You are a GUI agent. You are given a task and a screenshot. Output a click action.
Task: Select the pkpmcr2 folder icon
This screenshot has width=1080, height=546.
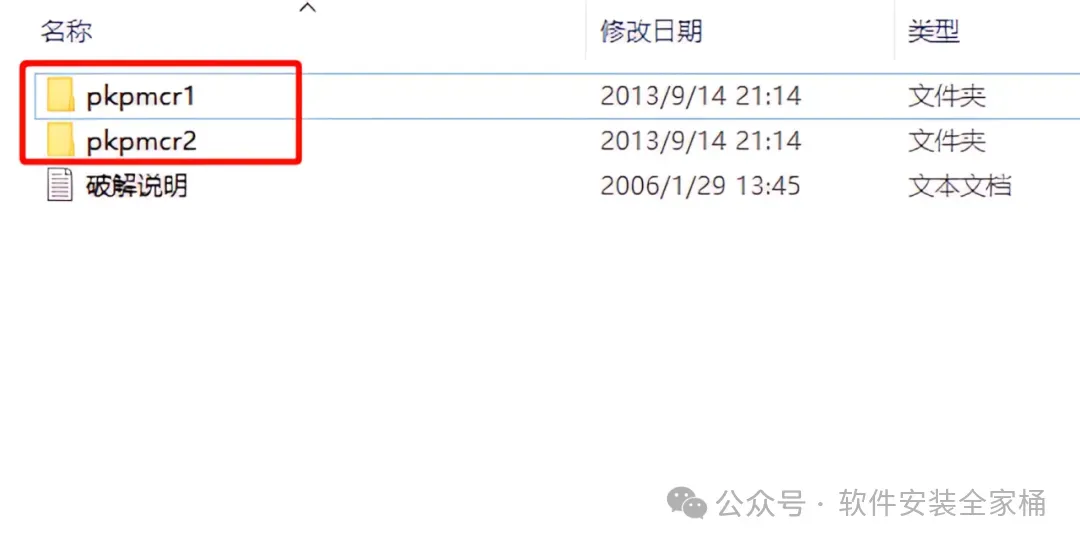[60, 140]
